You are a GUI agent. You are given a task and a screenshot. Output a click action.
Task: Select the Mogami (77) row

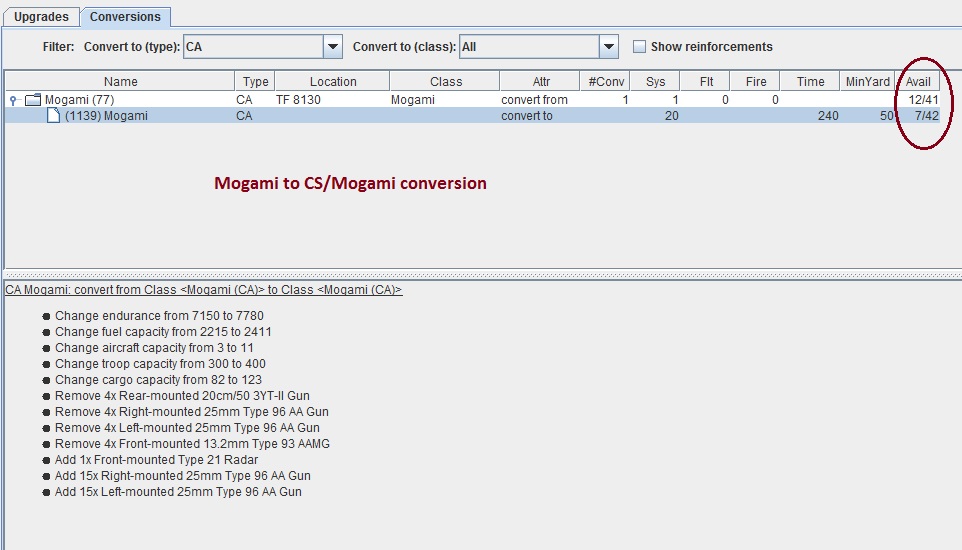[x=472, y=99]
